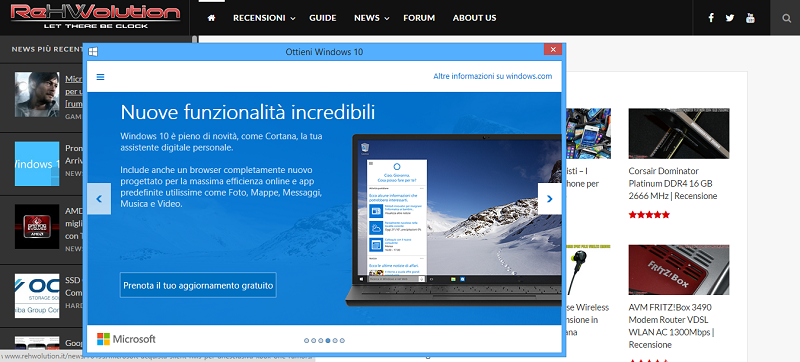The image size is (800, 362).
Task: Open the hamburger menu in Windows 10 dialog
Action: pyautogui.click(x=101, y=77)
